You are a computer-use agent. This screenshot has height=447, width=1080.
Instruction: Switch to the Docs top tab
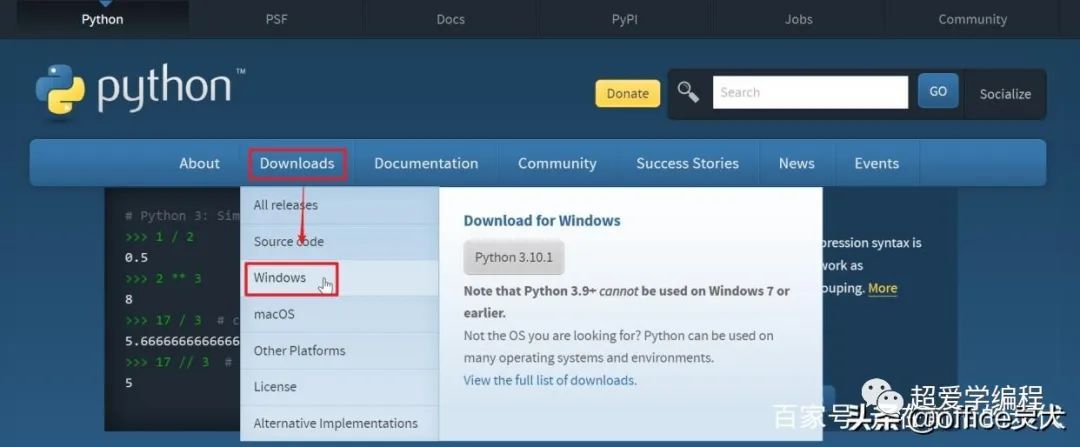point(450,19)
